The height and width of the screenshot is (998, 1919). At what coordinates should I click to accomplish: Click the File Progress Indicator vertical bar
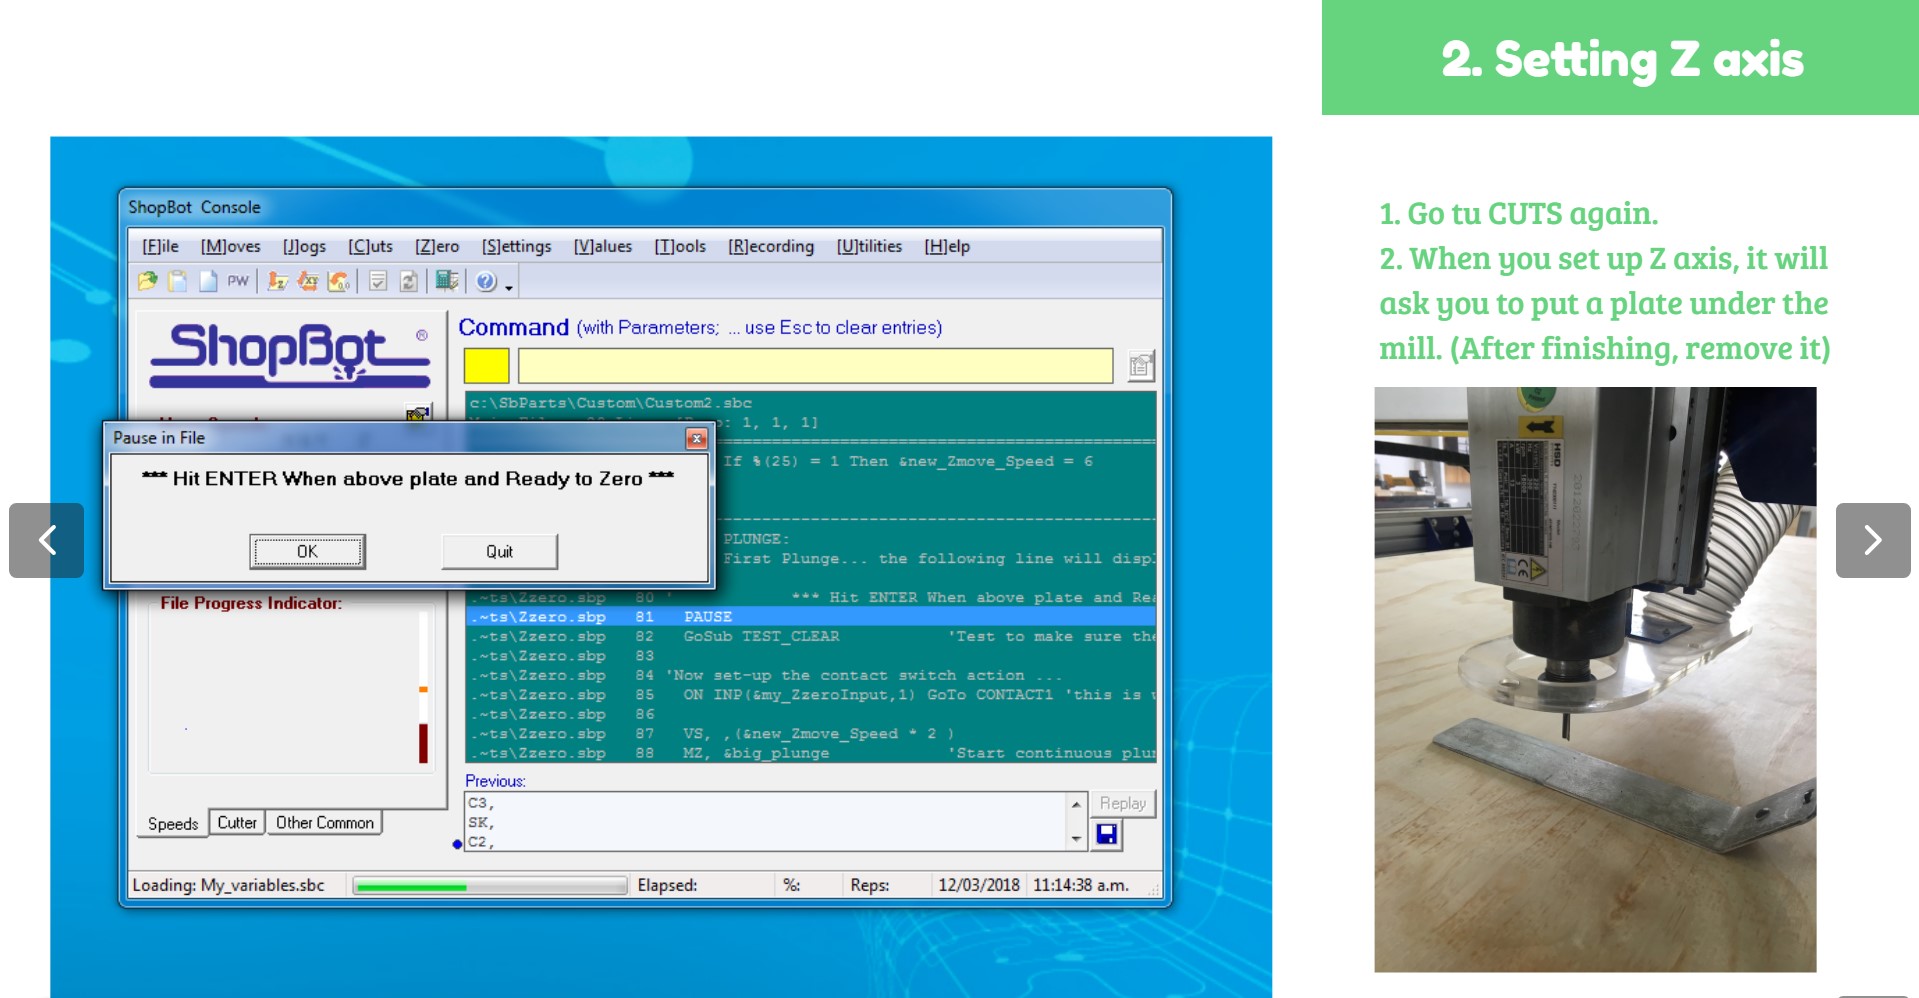click(x=424, y=688)
